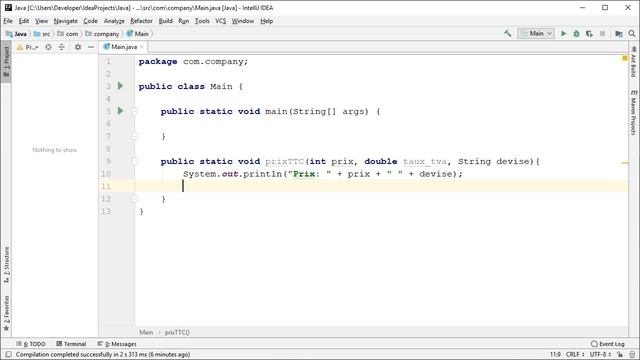Click cursor position 11:9 in status bar
The height and width of the screenshot is (360, 640).
pyautogui.click(x=555, y=354)
